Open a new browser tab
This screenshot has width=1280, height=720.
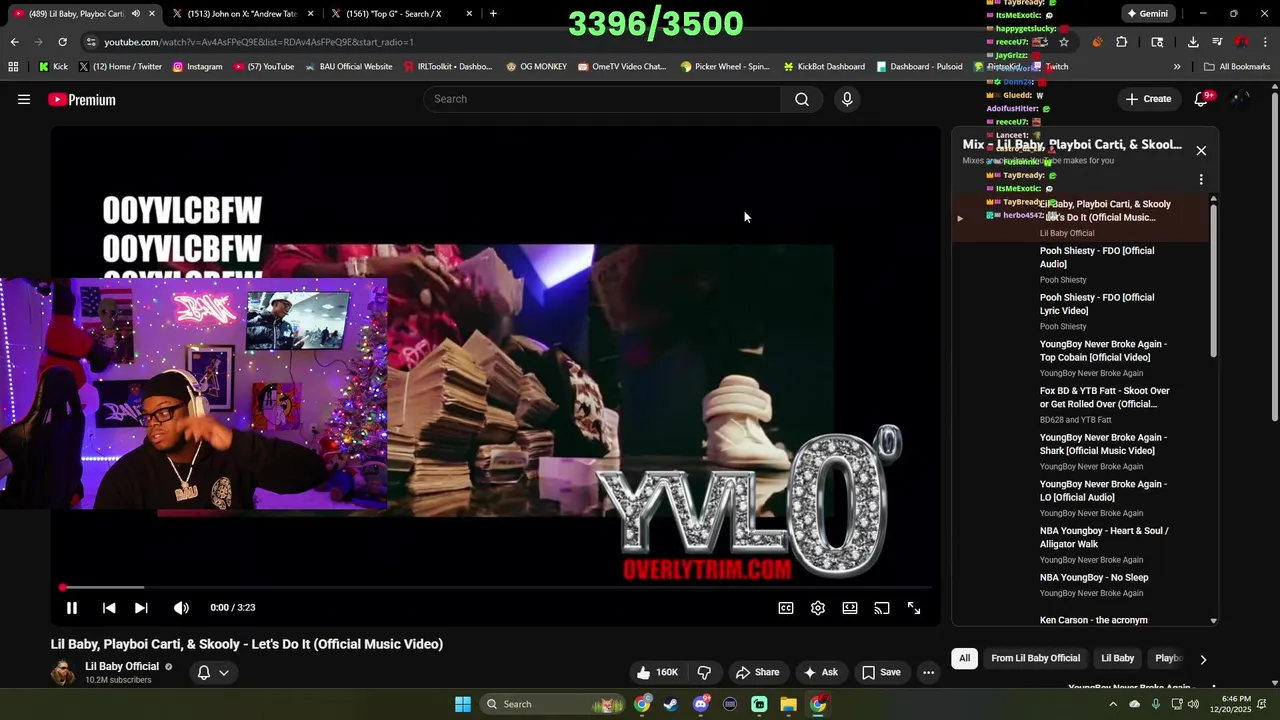coord(493,14)
